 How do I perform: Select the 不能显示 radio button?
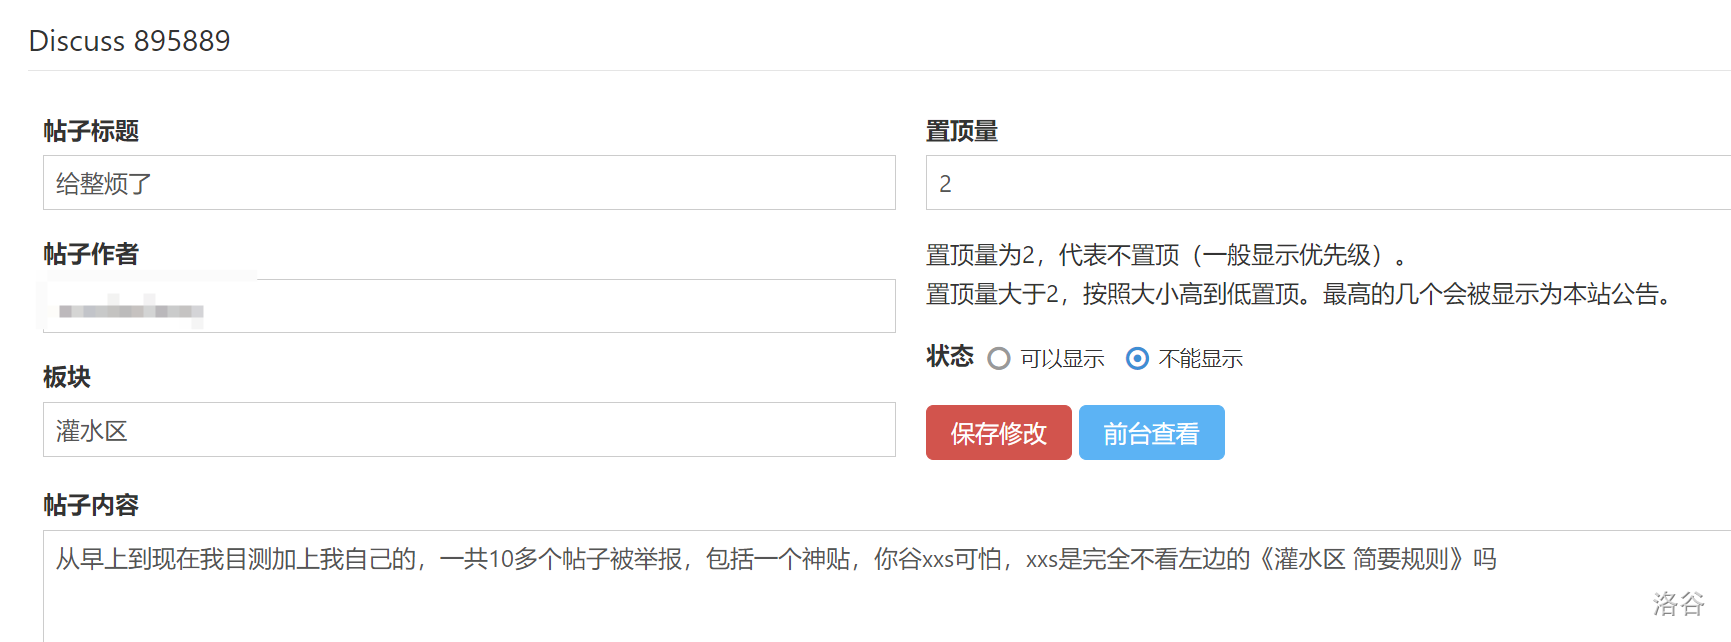1137,359
